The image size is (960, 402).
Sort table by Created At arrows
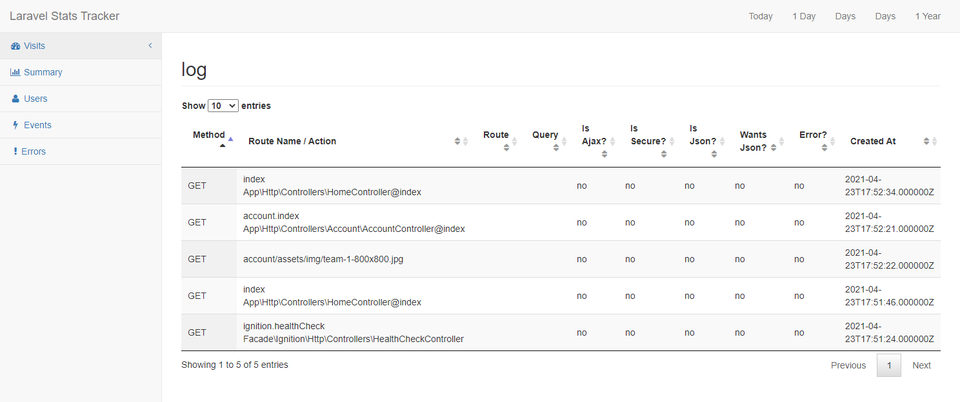[x=930, y=141]
